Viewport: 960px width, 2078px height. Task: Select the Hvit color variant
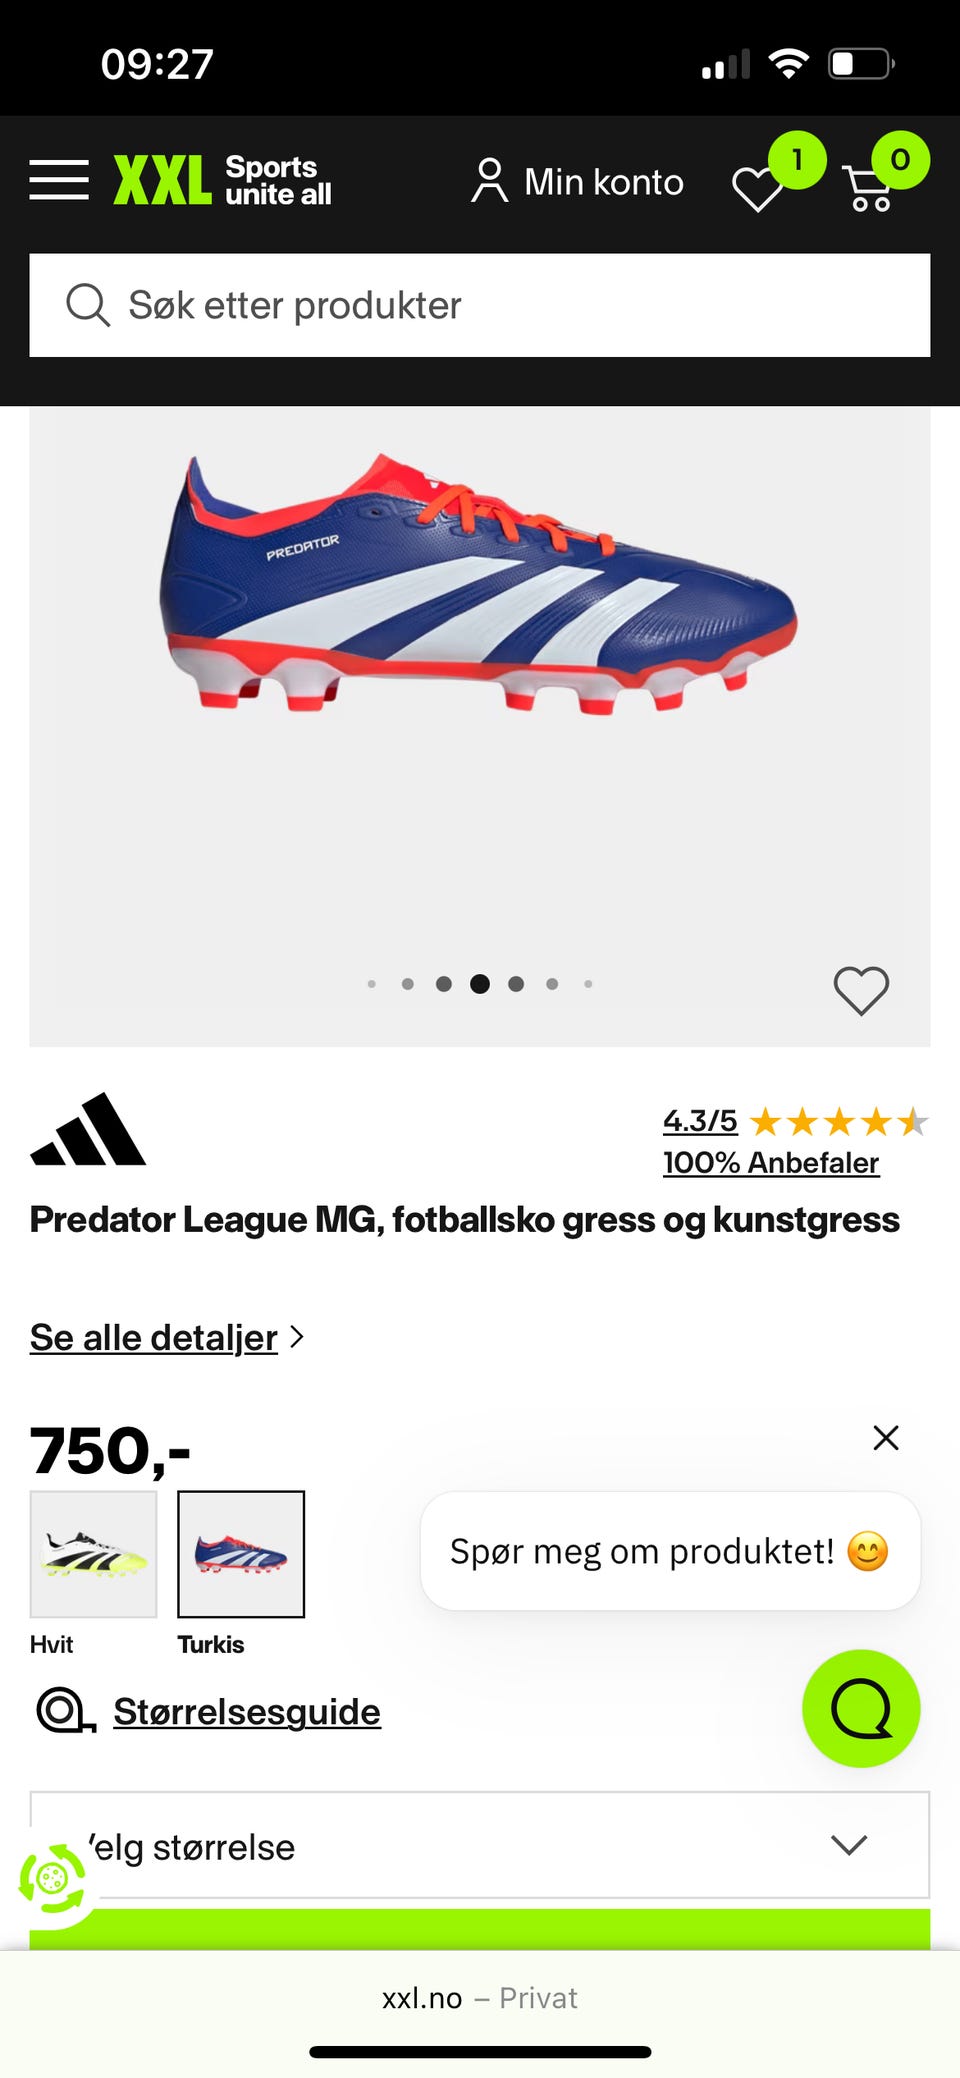tap(93, 1554)
